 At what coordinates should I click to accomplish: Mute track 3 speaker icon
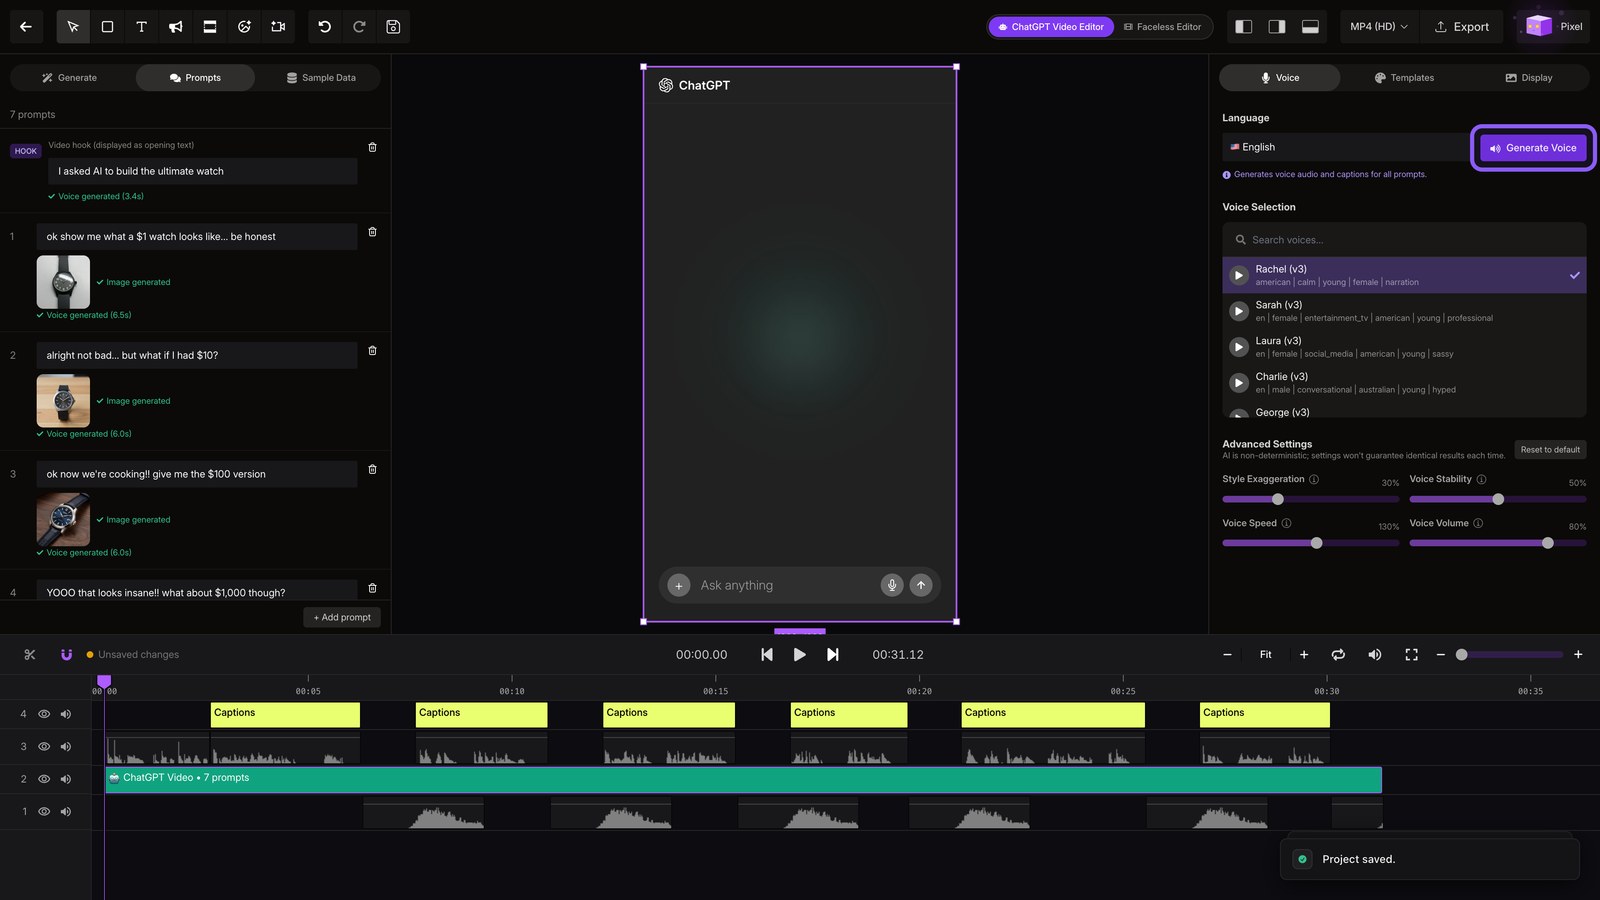[x=66, y=747]
